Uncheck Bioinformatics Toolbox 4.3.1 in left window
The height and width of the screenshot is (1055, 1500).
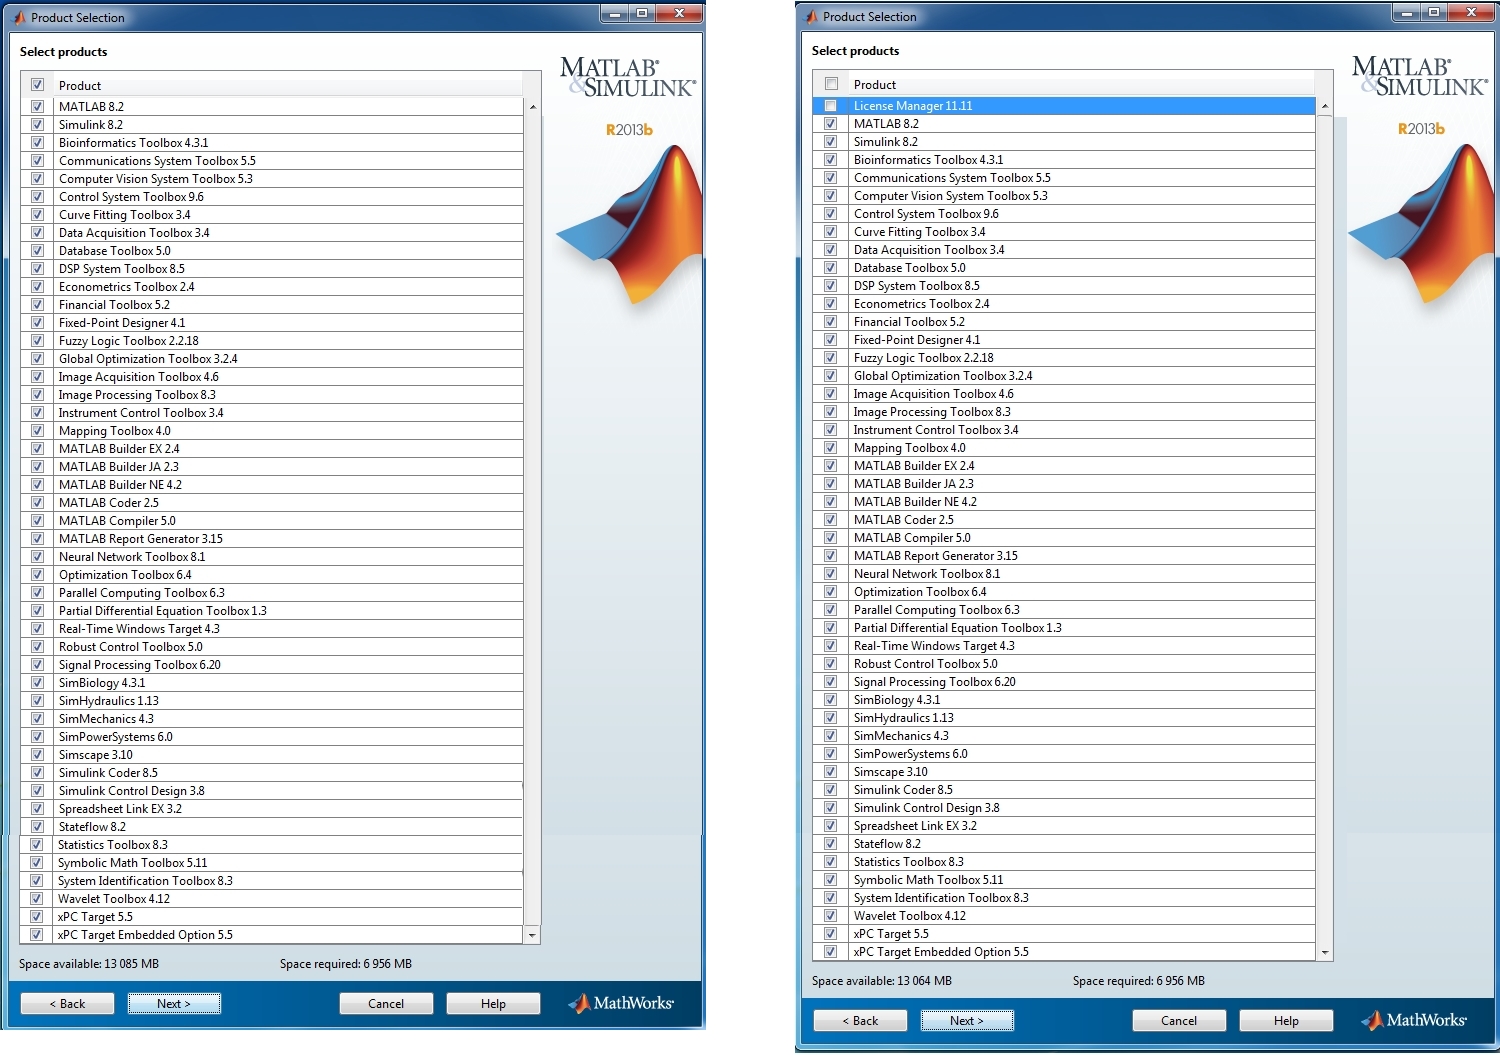(x=37, y=143)
